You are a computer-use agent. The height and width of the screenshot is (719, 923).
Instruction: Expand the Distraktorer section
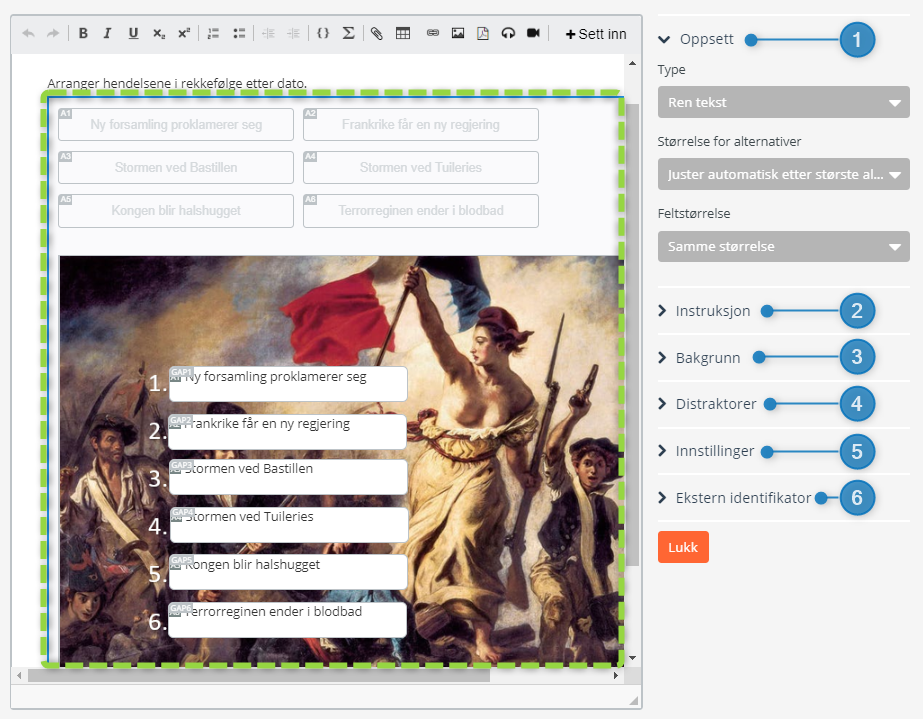707,404
